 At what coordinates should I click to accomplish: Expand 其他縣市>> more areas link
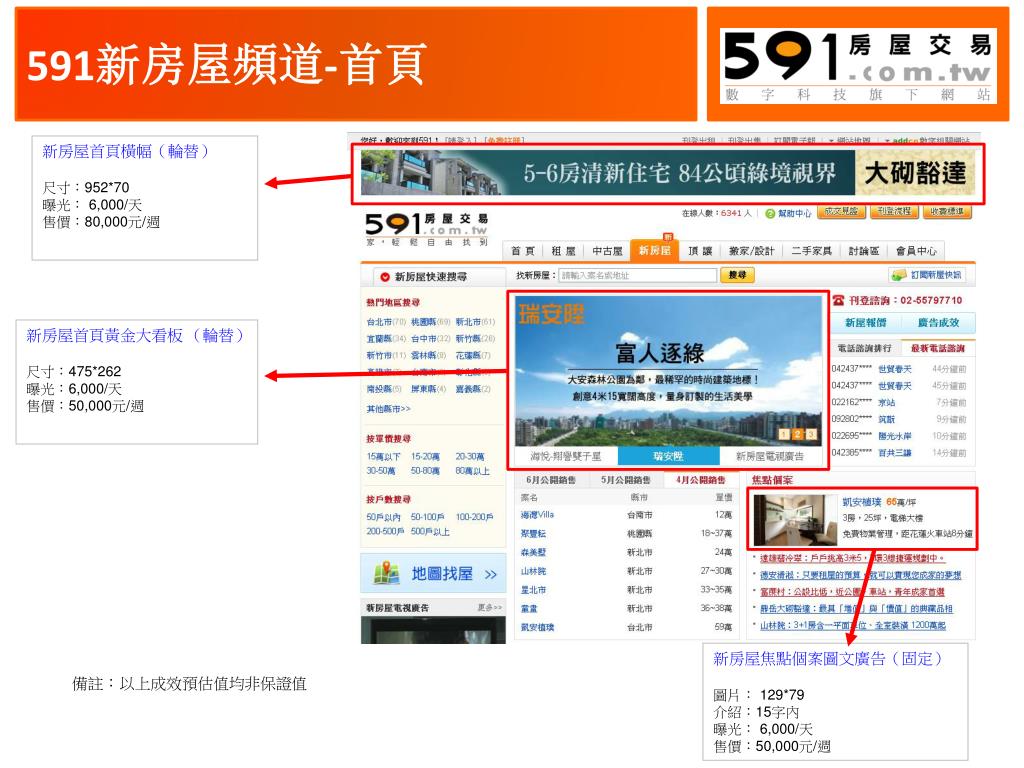click(389, 409)
